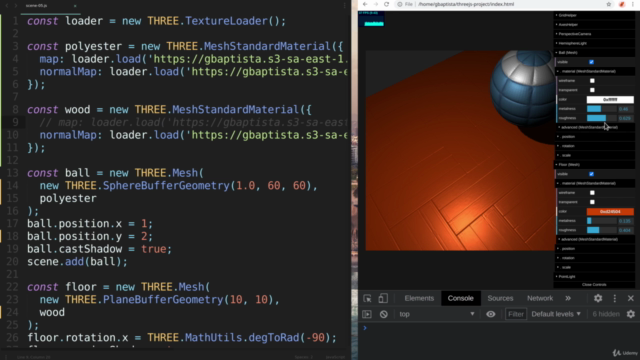Click the Close Controls button
Screen dimensions: 640x360
[594, 285]
